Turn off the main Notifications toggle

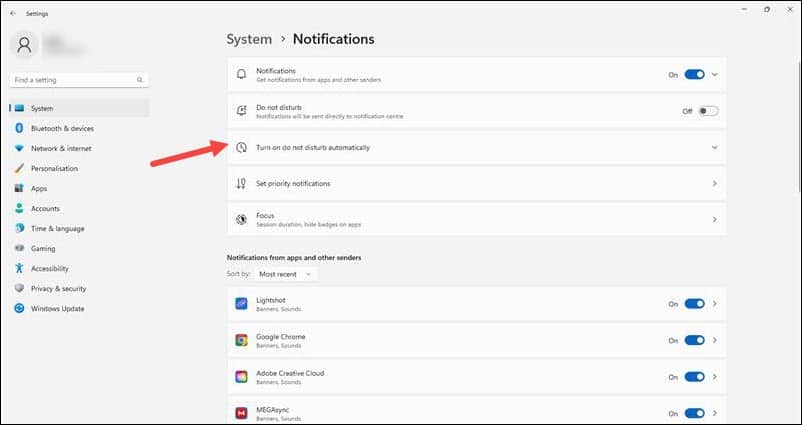[695, 75]
